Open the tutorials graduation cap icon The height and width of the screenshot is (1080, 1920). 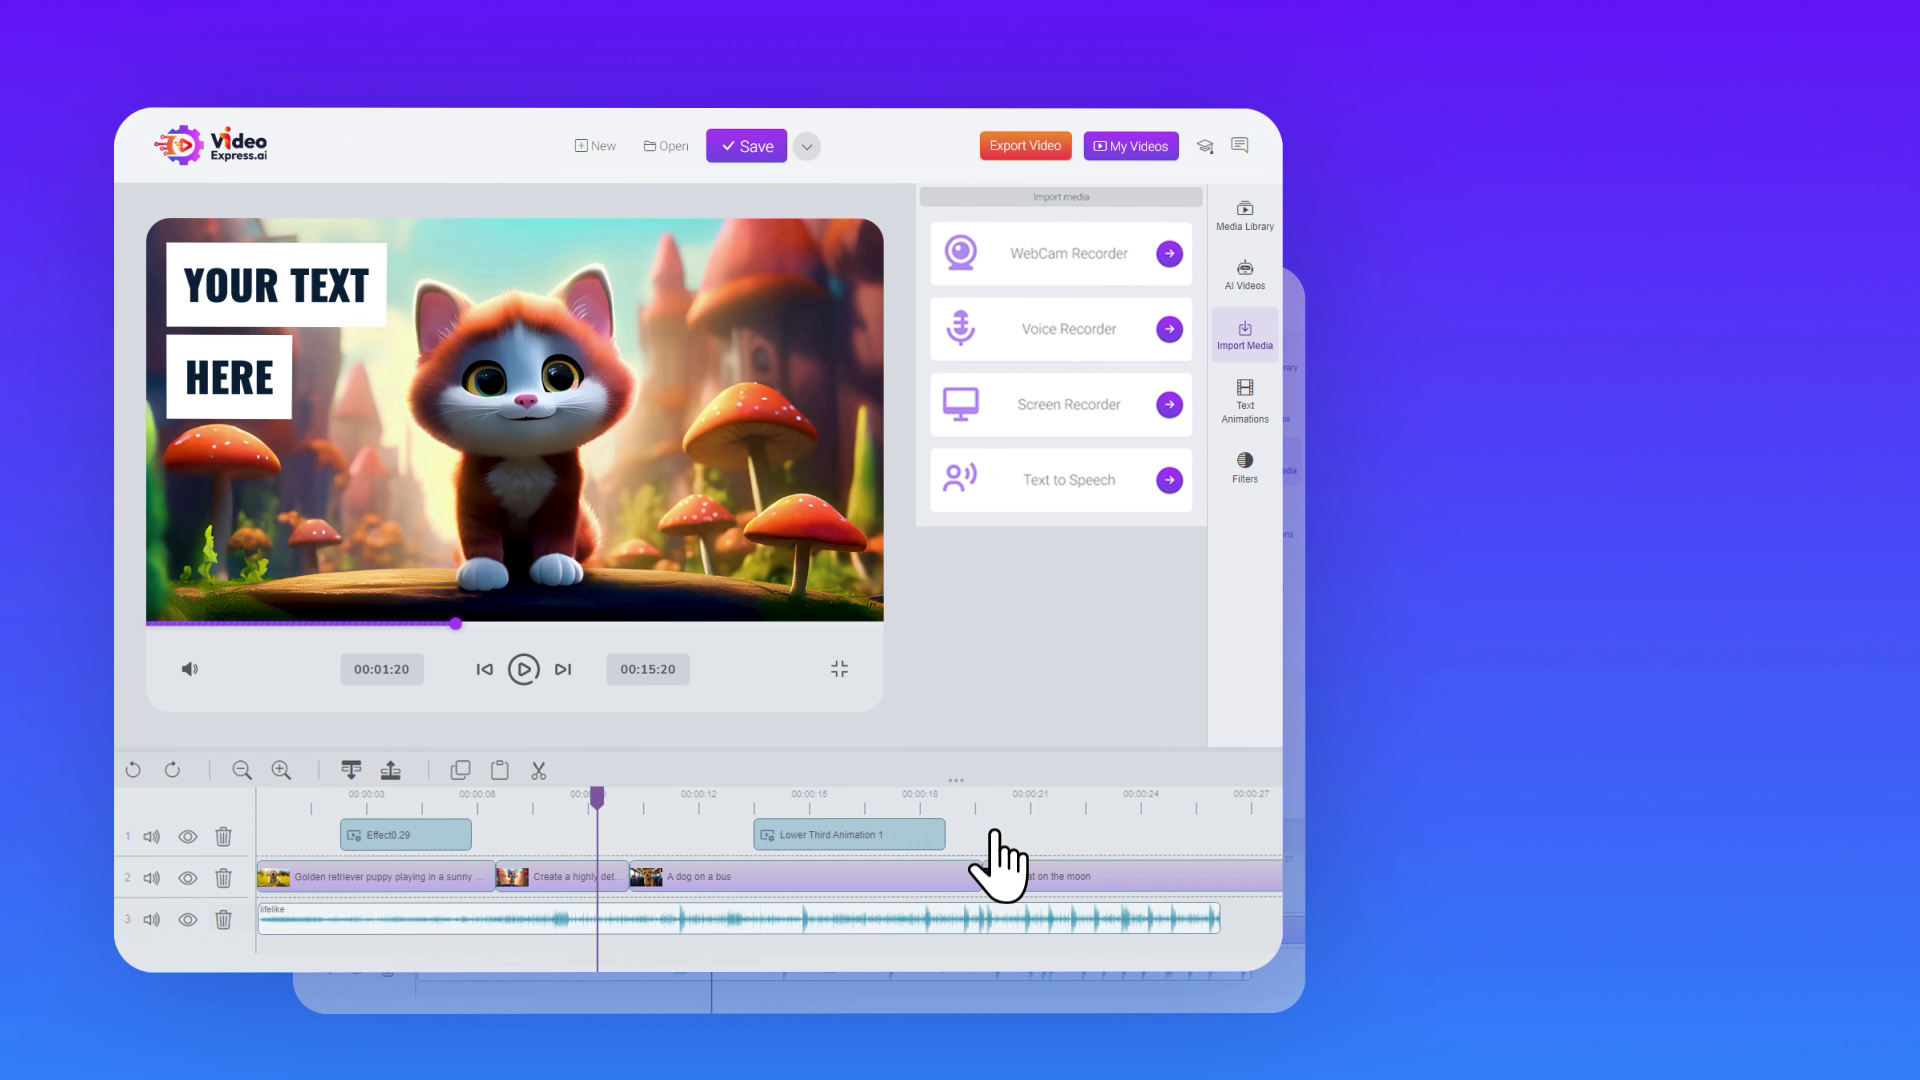(1205, 146)
